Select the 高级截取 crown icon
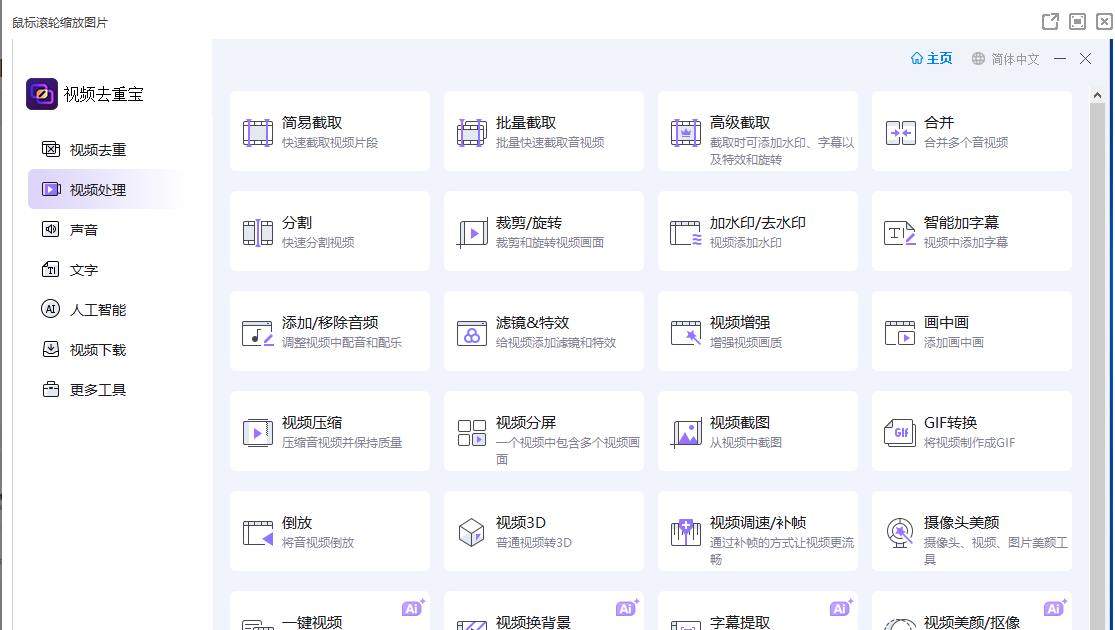The image size is (1115, 630). [x=686, y=132]
